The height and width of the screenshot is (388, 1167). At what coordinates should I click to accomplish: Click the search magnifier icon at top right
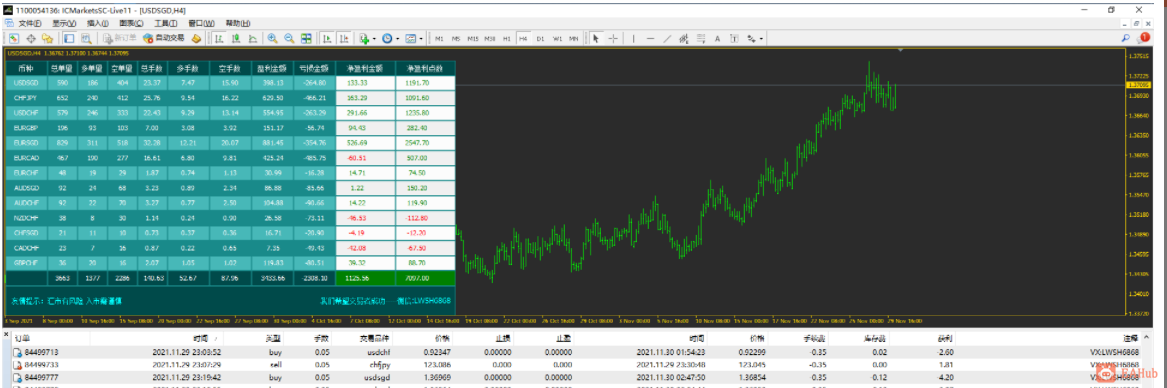pos(1125,37)
